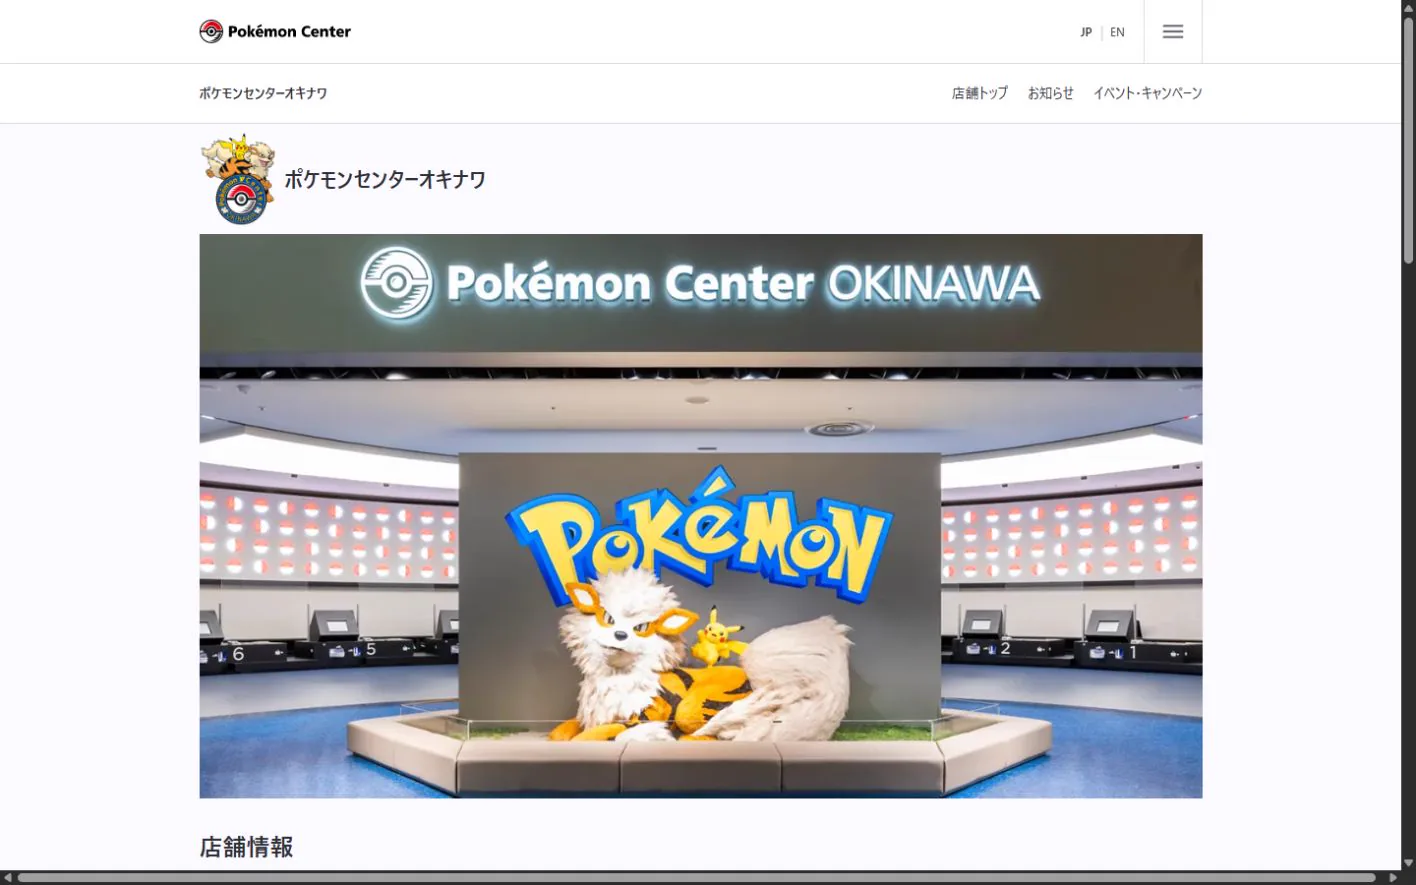1416x885 pixels.
Task: Click the 店舗情報 heading
Action: 246,847
